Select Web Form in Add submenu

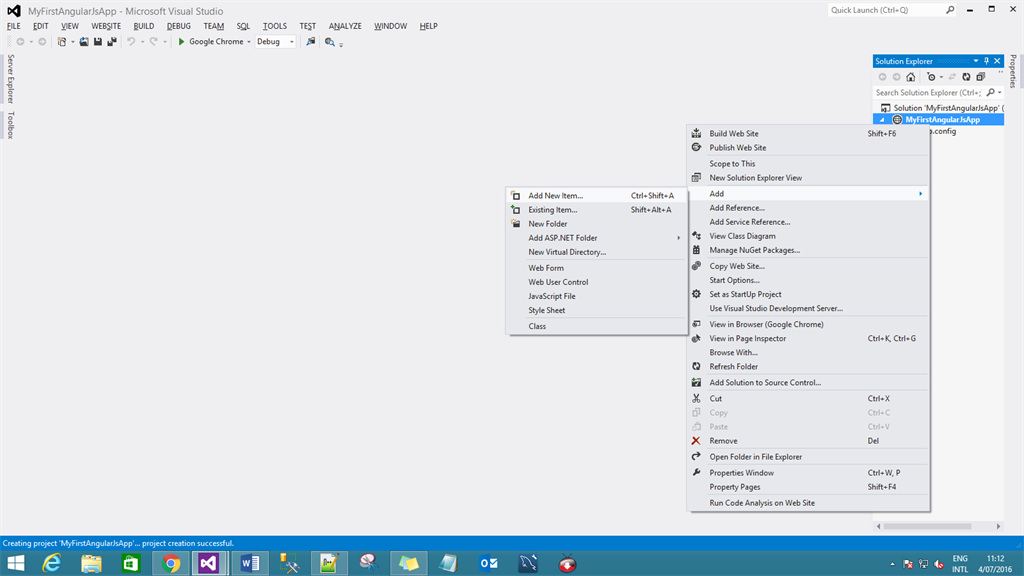click(597, 268)
